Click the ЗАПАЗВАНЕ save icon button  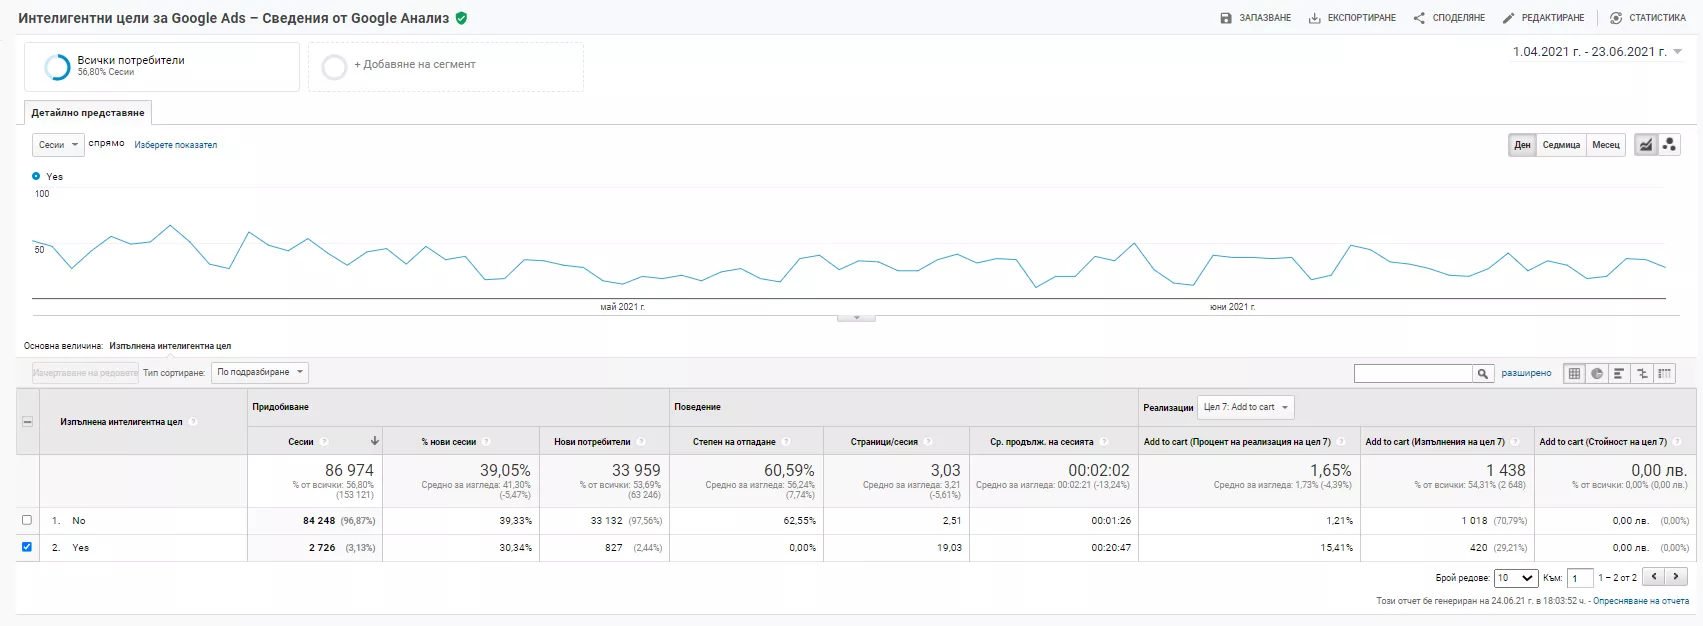pos(1256,18)
